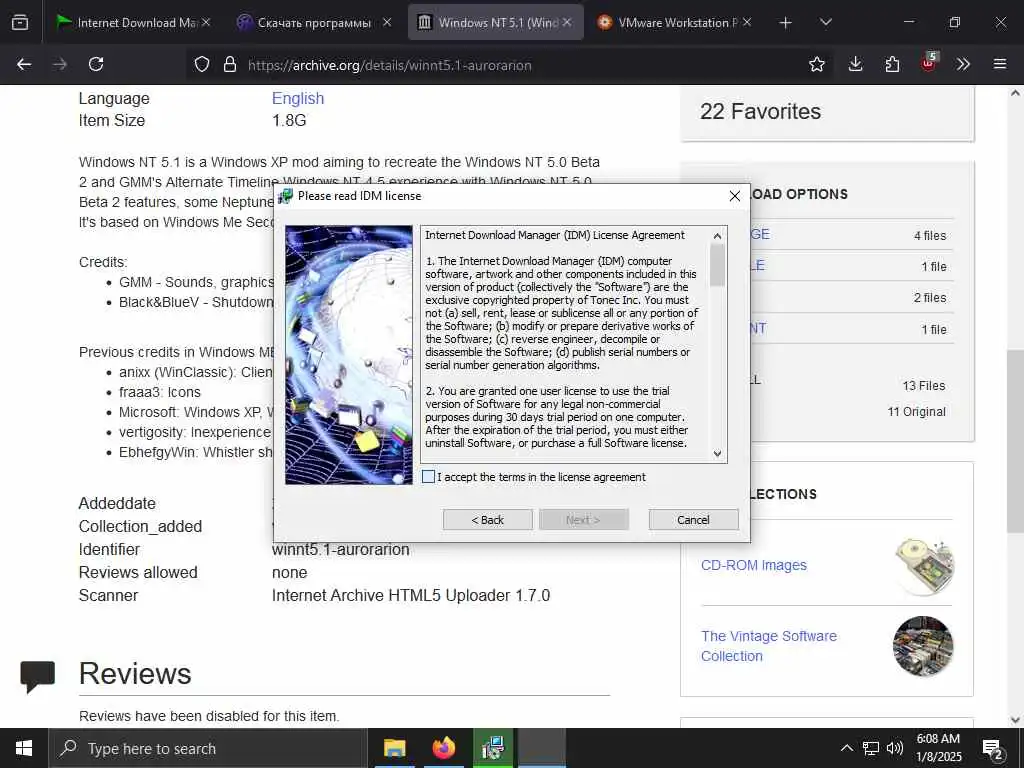Image resolution: width=1024 pixels, height=768 pixels.
Task: Click the license text scrollbar thumb
Action: 717,264
